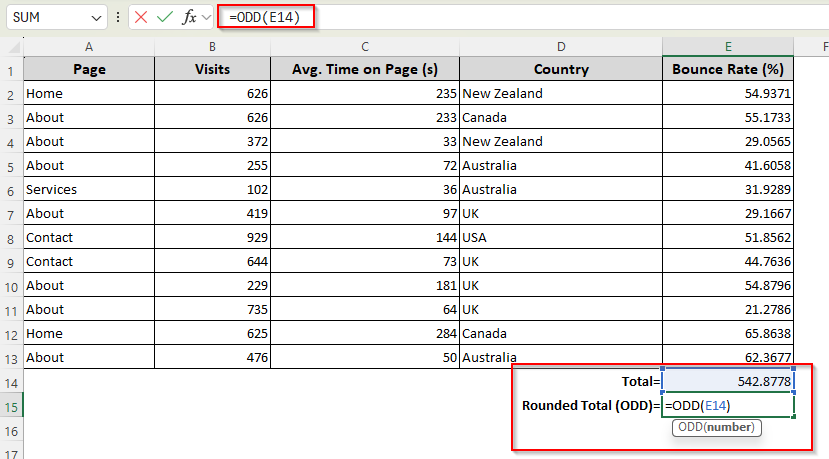Select the bounce rate 55.1733

pyautogui.click(x=728, y=117)
